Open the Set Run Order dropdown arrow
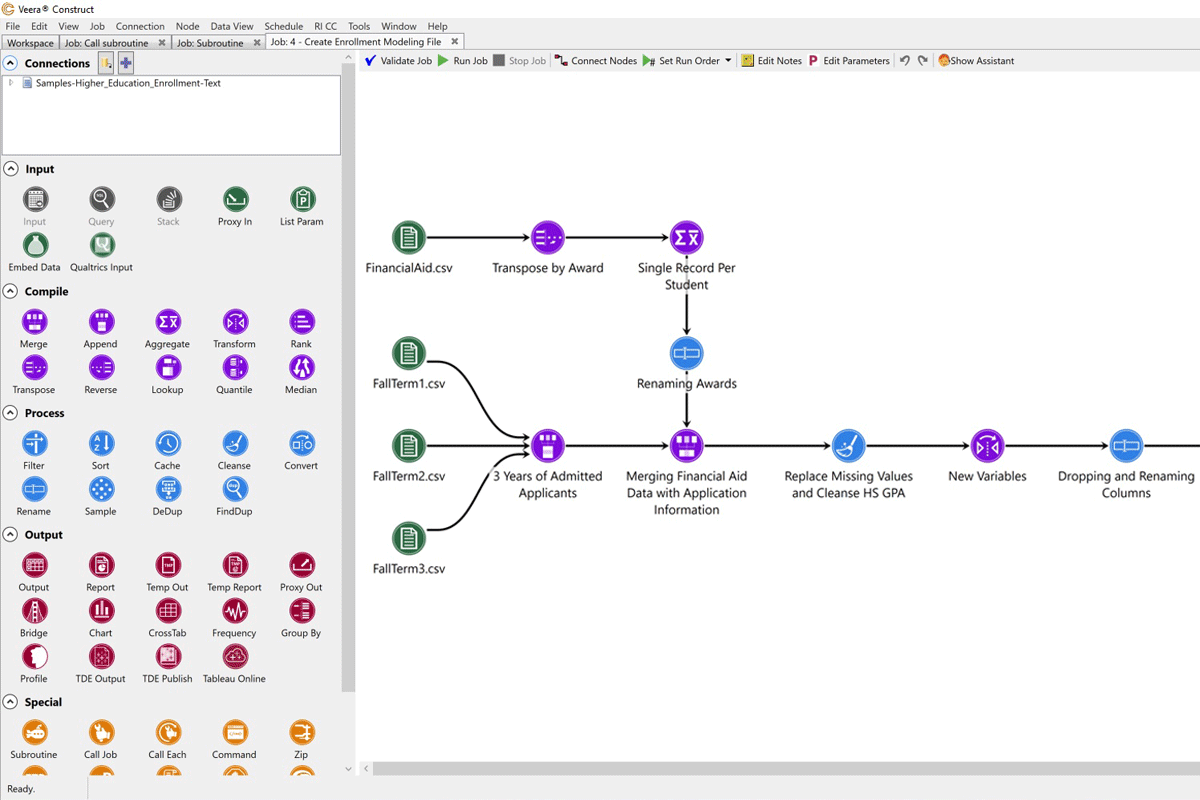This screenshot has width=1200, height=800. tap(728, 61)
